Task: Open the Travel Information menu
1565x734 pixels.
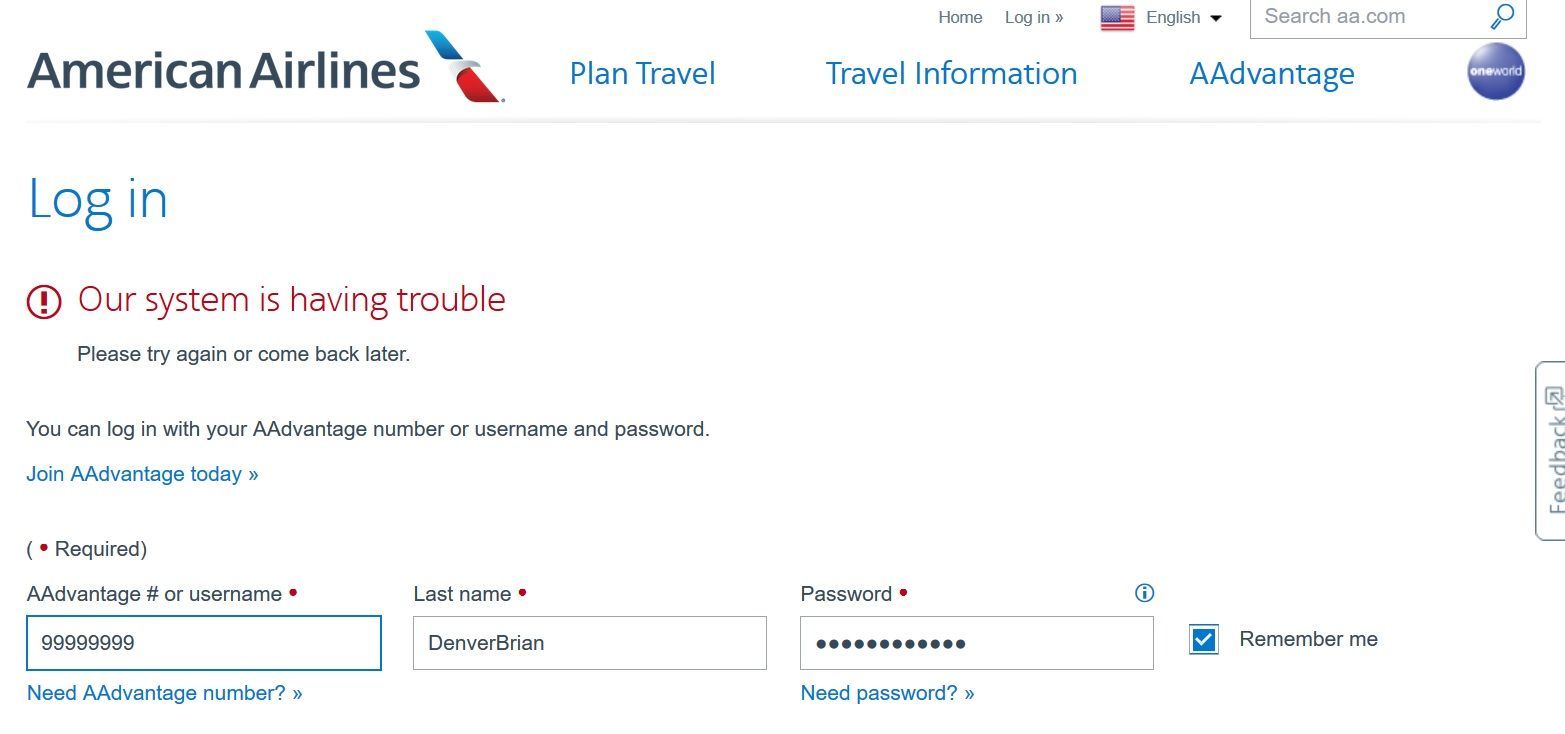Action: [x=951, y=74]
